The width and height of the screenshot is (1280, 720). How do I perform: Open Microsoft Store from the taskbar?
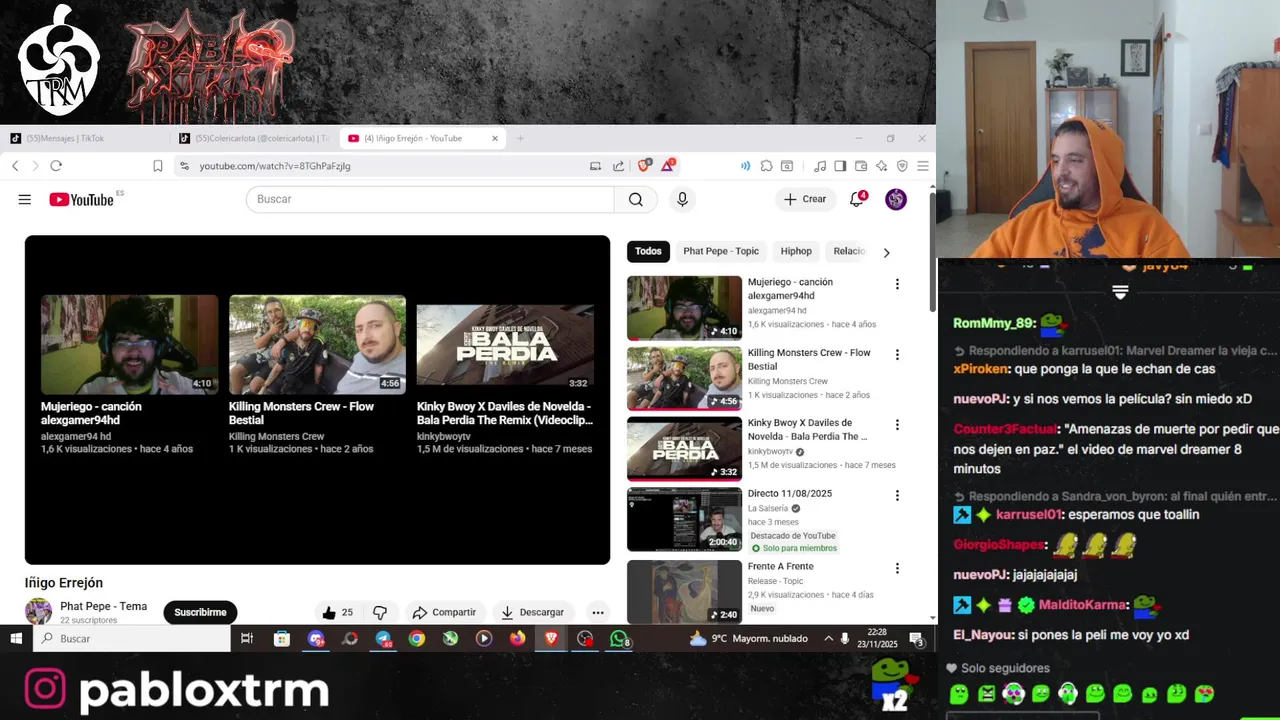click(282, 638)
